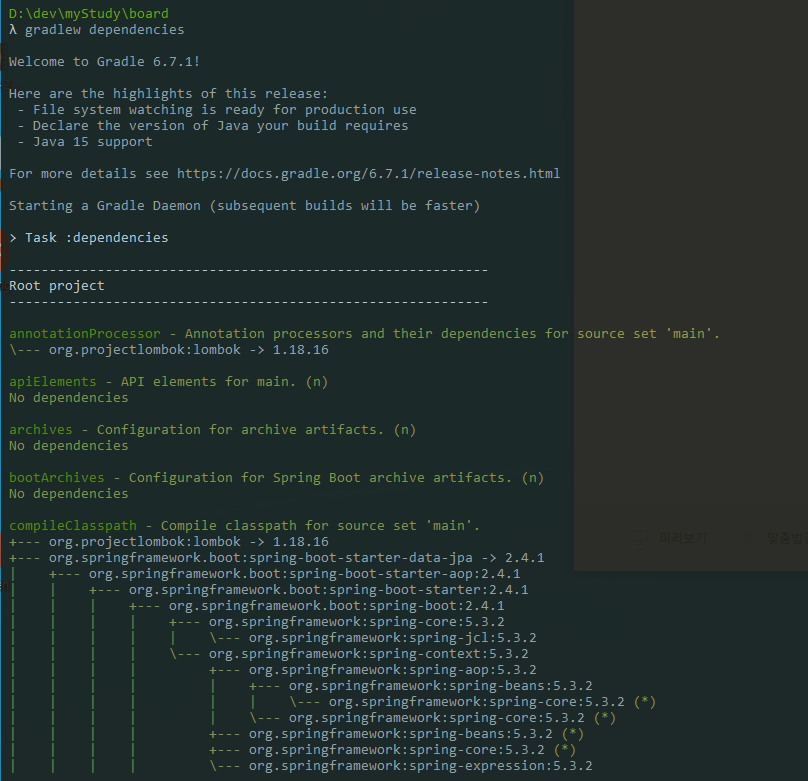Open the docs.gradle.org release-notes URL

368,174
